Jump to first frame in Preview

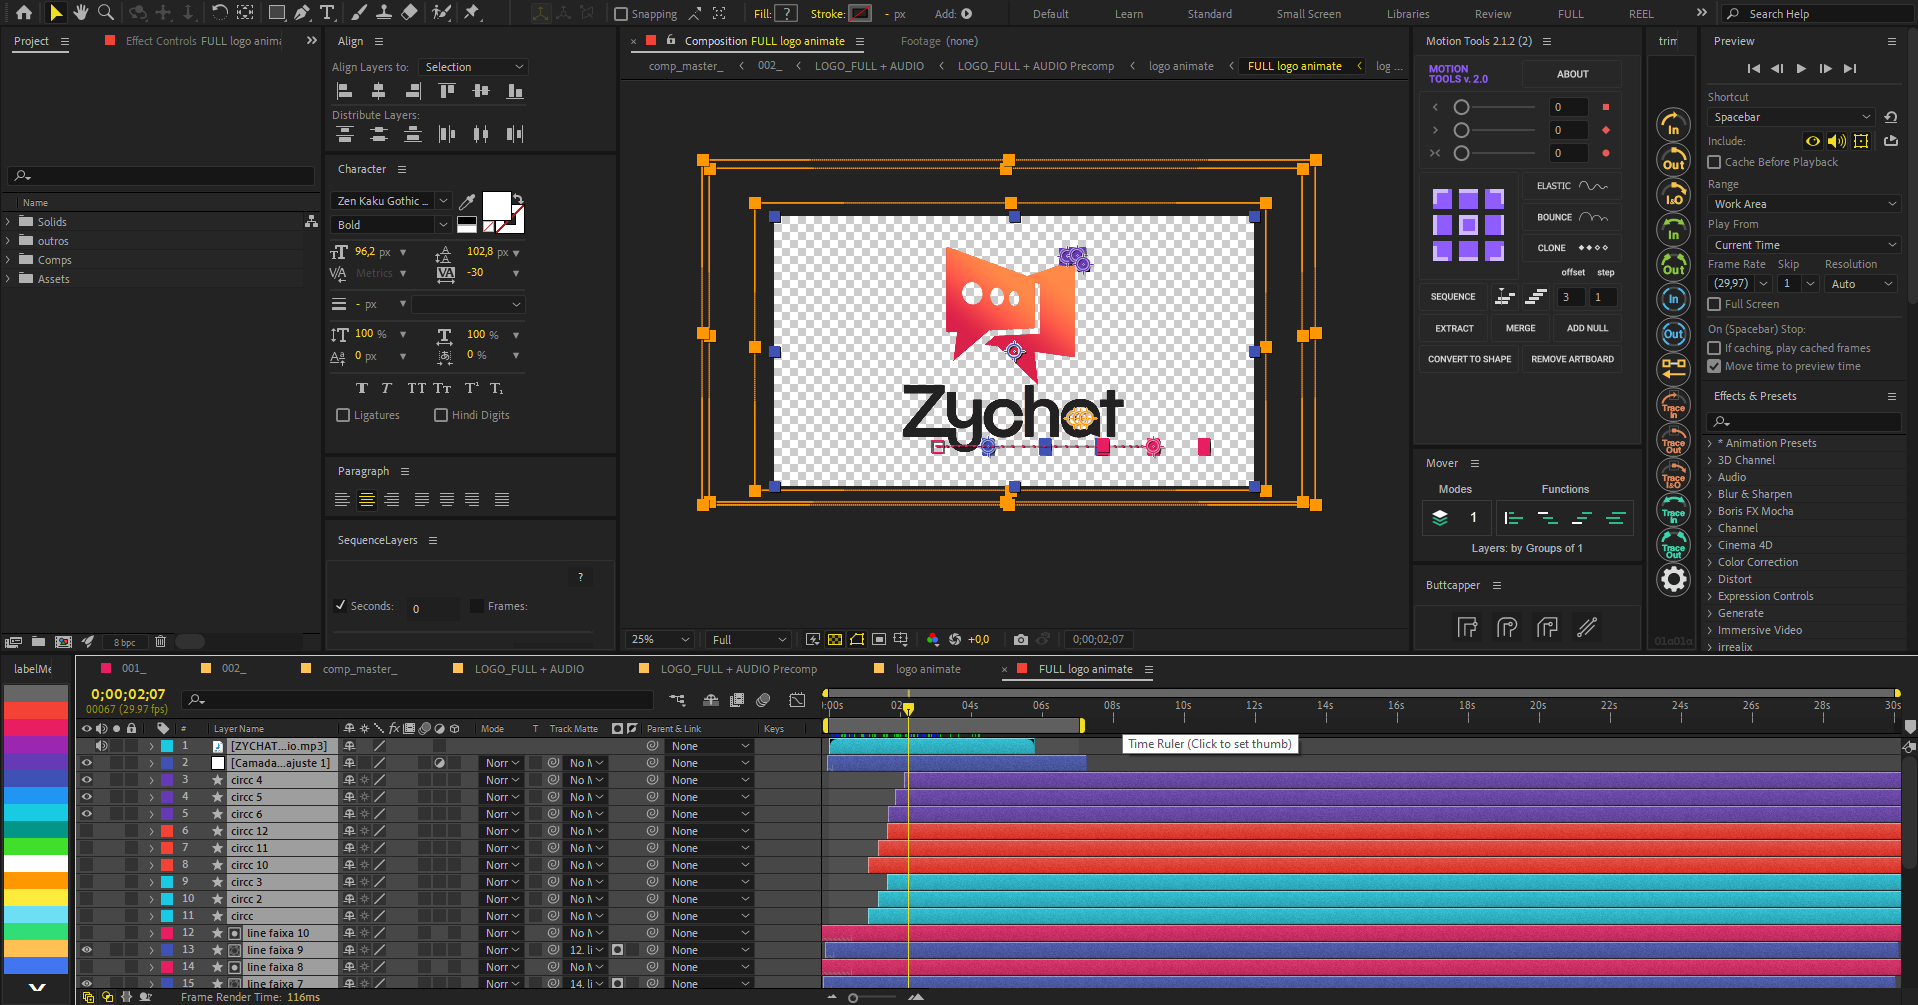tap(1753, 68)
